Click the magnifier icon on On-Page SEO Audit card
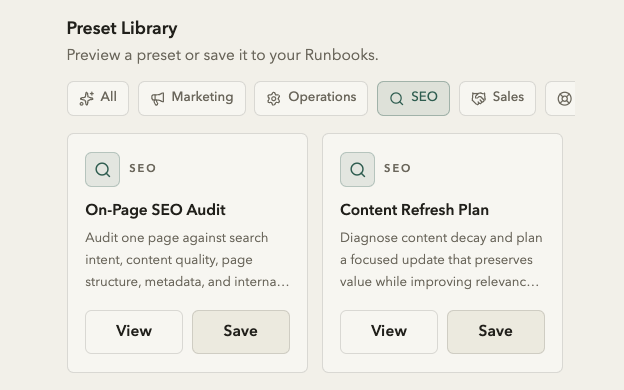The height and width of the screenshot is (390, 624). (x=102, y=170)
